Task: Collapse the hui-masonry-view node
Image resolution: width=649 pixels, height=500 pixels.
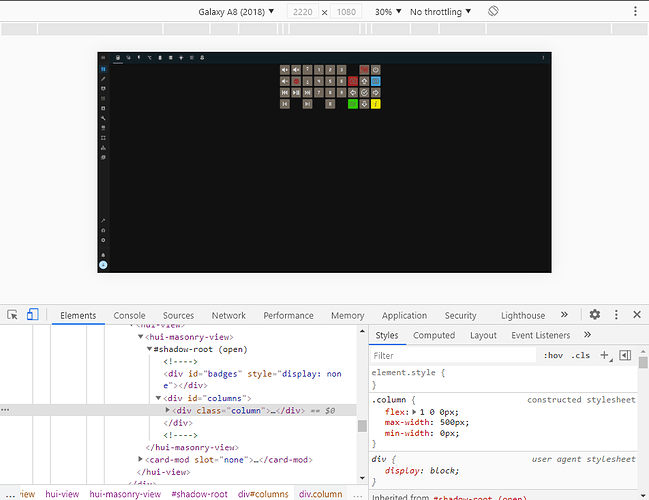Action: tap(141, 337)
